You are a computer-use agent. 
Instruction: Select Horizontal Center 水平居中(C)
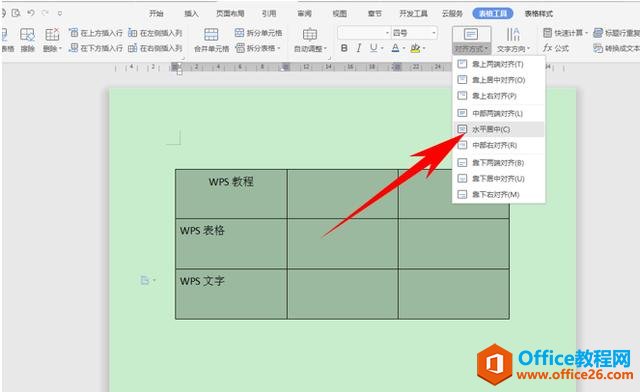coord(499,129)
